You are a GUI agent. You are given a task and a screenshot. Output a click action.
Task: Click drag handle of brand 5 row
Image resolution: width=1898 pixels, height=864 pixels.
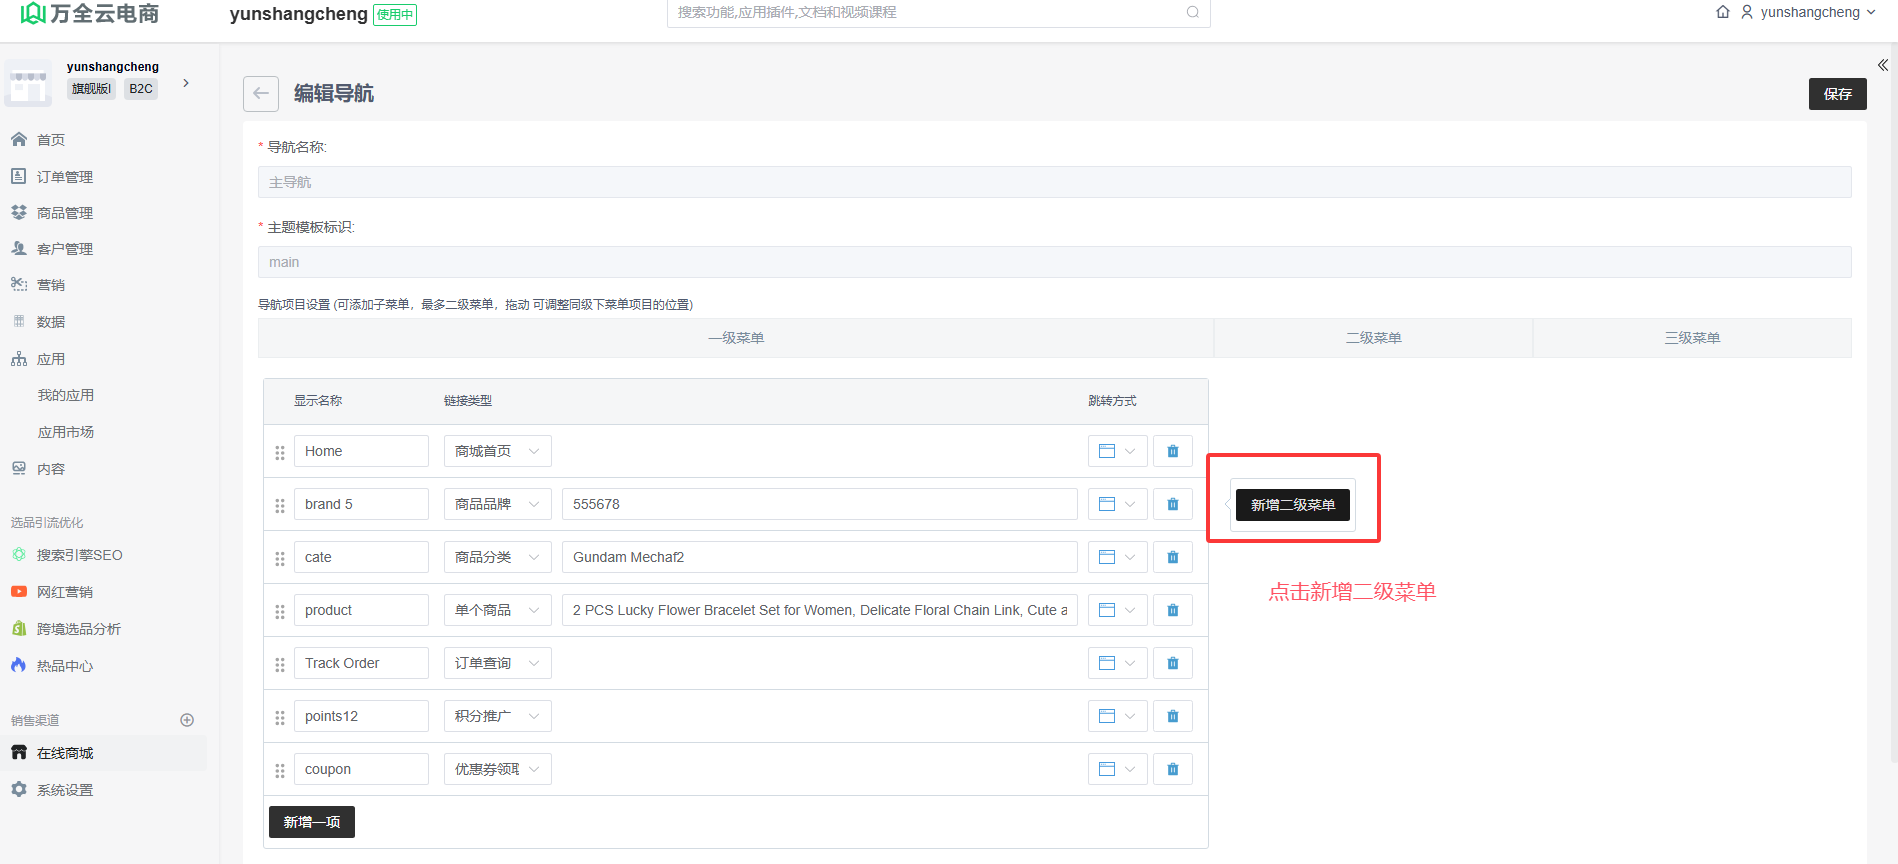(x=280, y=505)
